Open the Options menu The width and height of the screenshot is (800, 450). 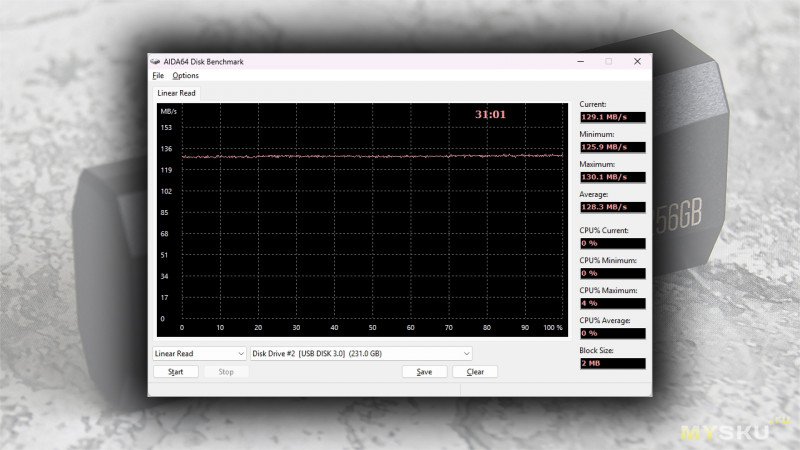click(185, 76)
